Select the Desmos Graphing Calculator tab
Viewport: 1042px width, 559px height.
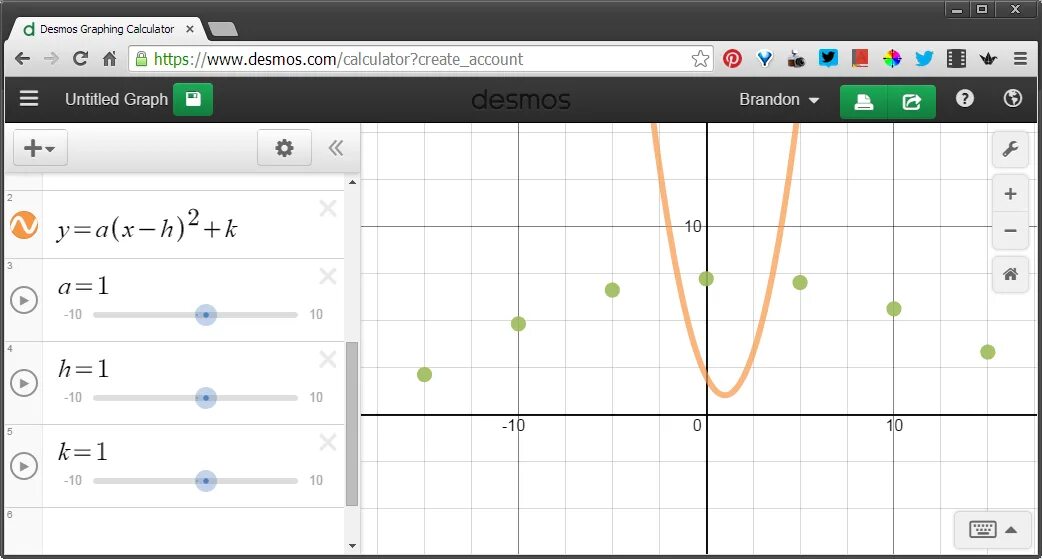tap(106, 29)
